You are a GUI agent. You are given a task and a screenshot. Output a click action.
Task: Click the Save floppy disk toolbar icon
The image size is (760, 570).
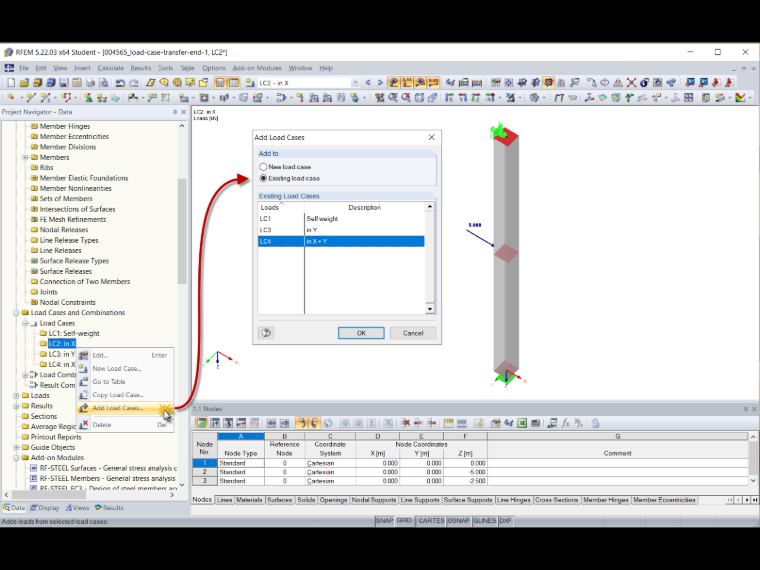point(64,83)
